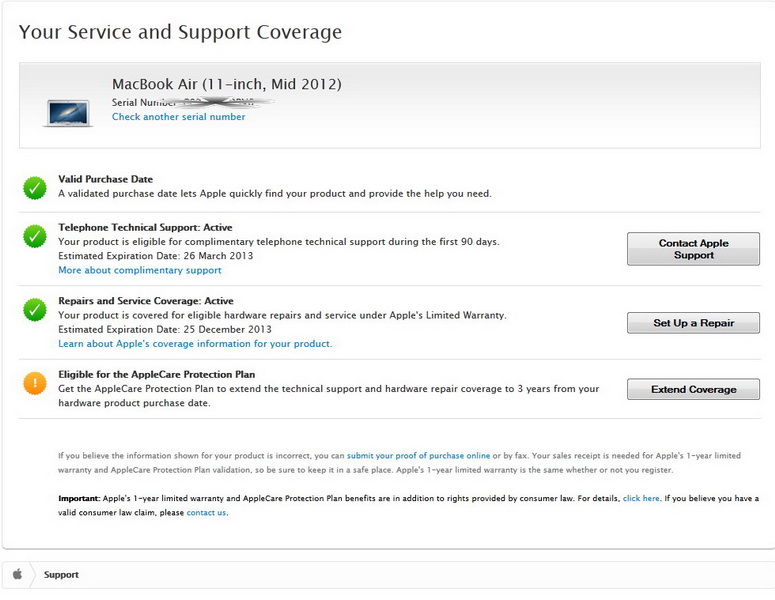Image resolution: width=775 pixels, height=600 pixels.
Task: Follow submit your proof of purchase online link
Action: pos(418,455)
